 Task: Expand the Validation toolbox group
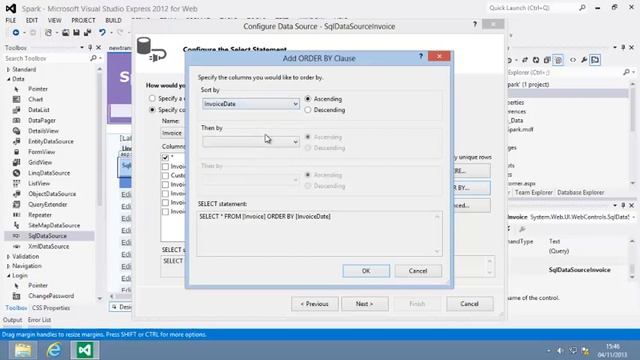[8, 256]
